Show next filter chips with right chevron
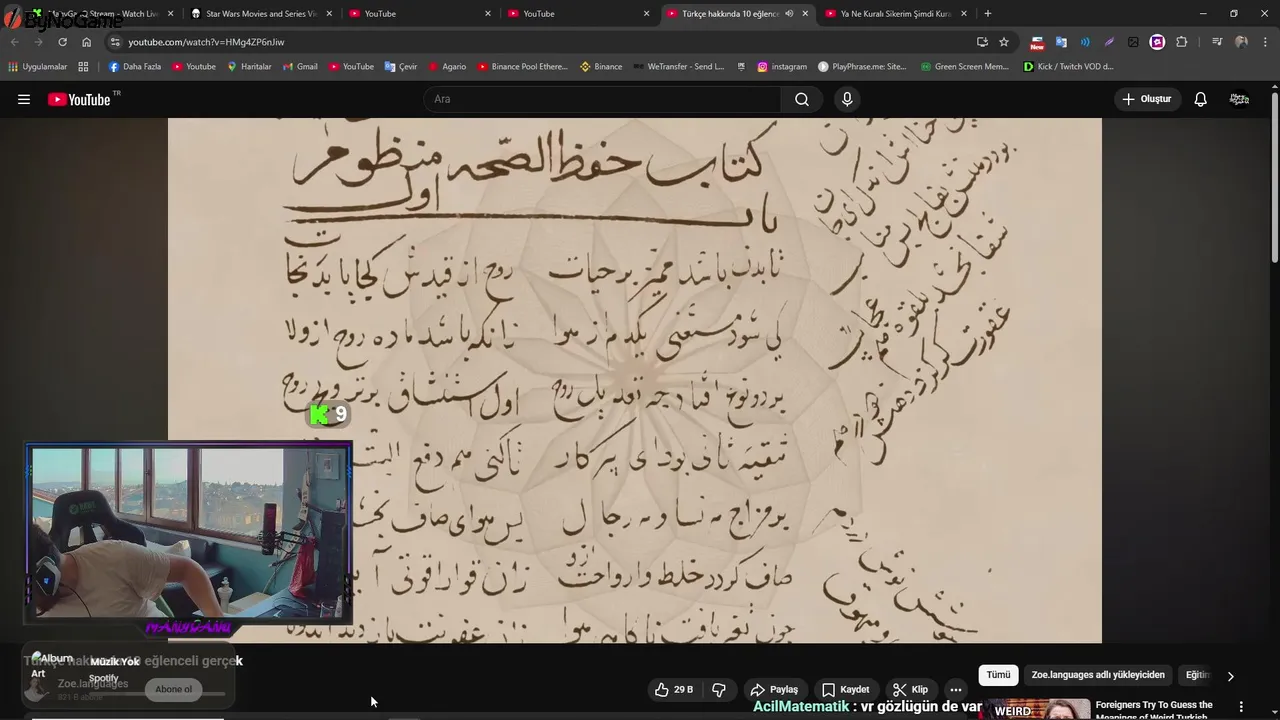The height and width of the screenshot is (720, 1280). (1230, 676)
